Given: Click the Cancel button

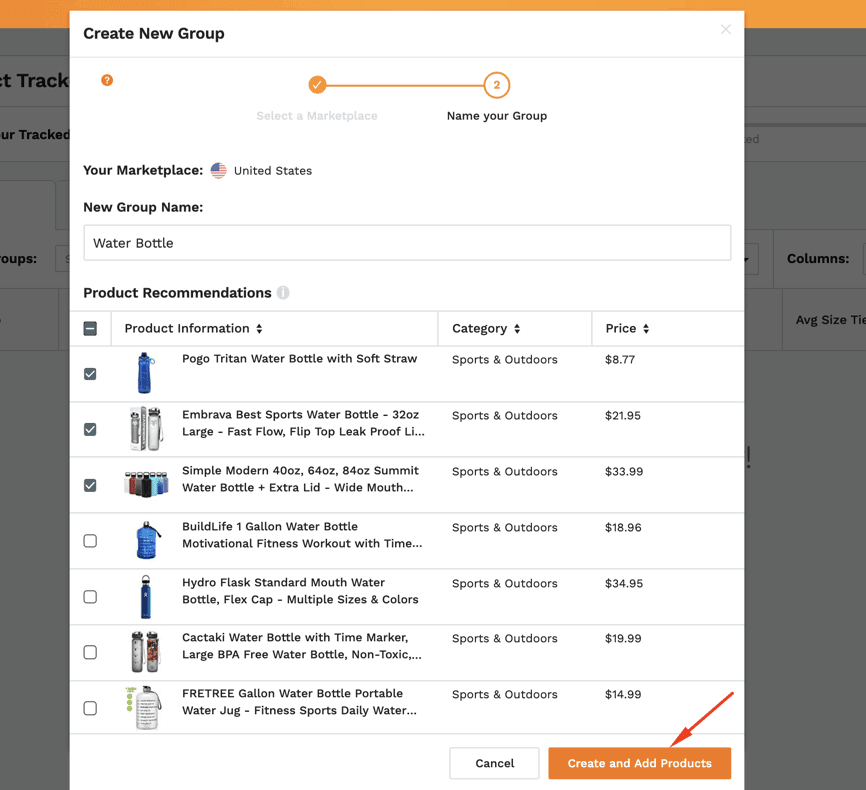Looking at the screenshot, I should point(494,763).
